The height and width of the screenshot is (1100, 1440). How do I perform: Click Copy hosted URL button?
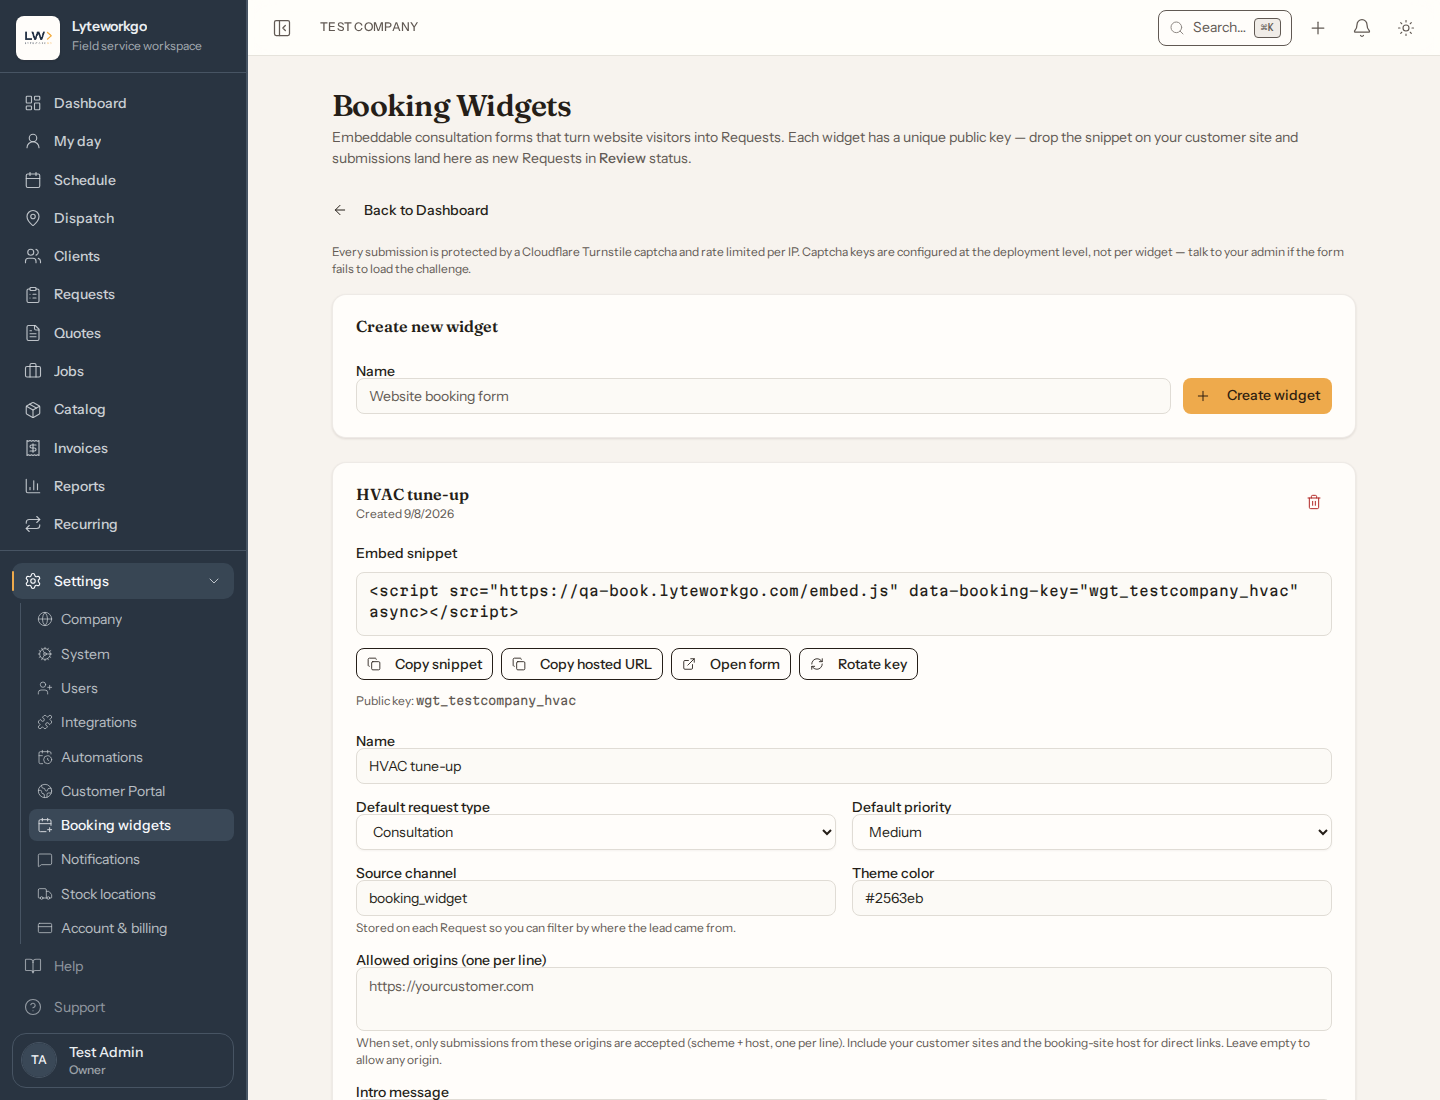point(582,664)
